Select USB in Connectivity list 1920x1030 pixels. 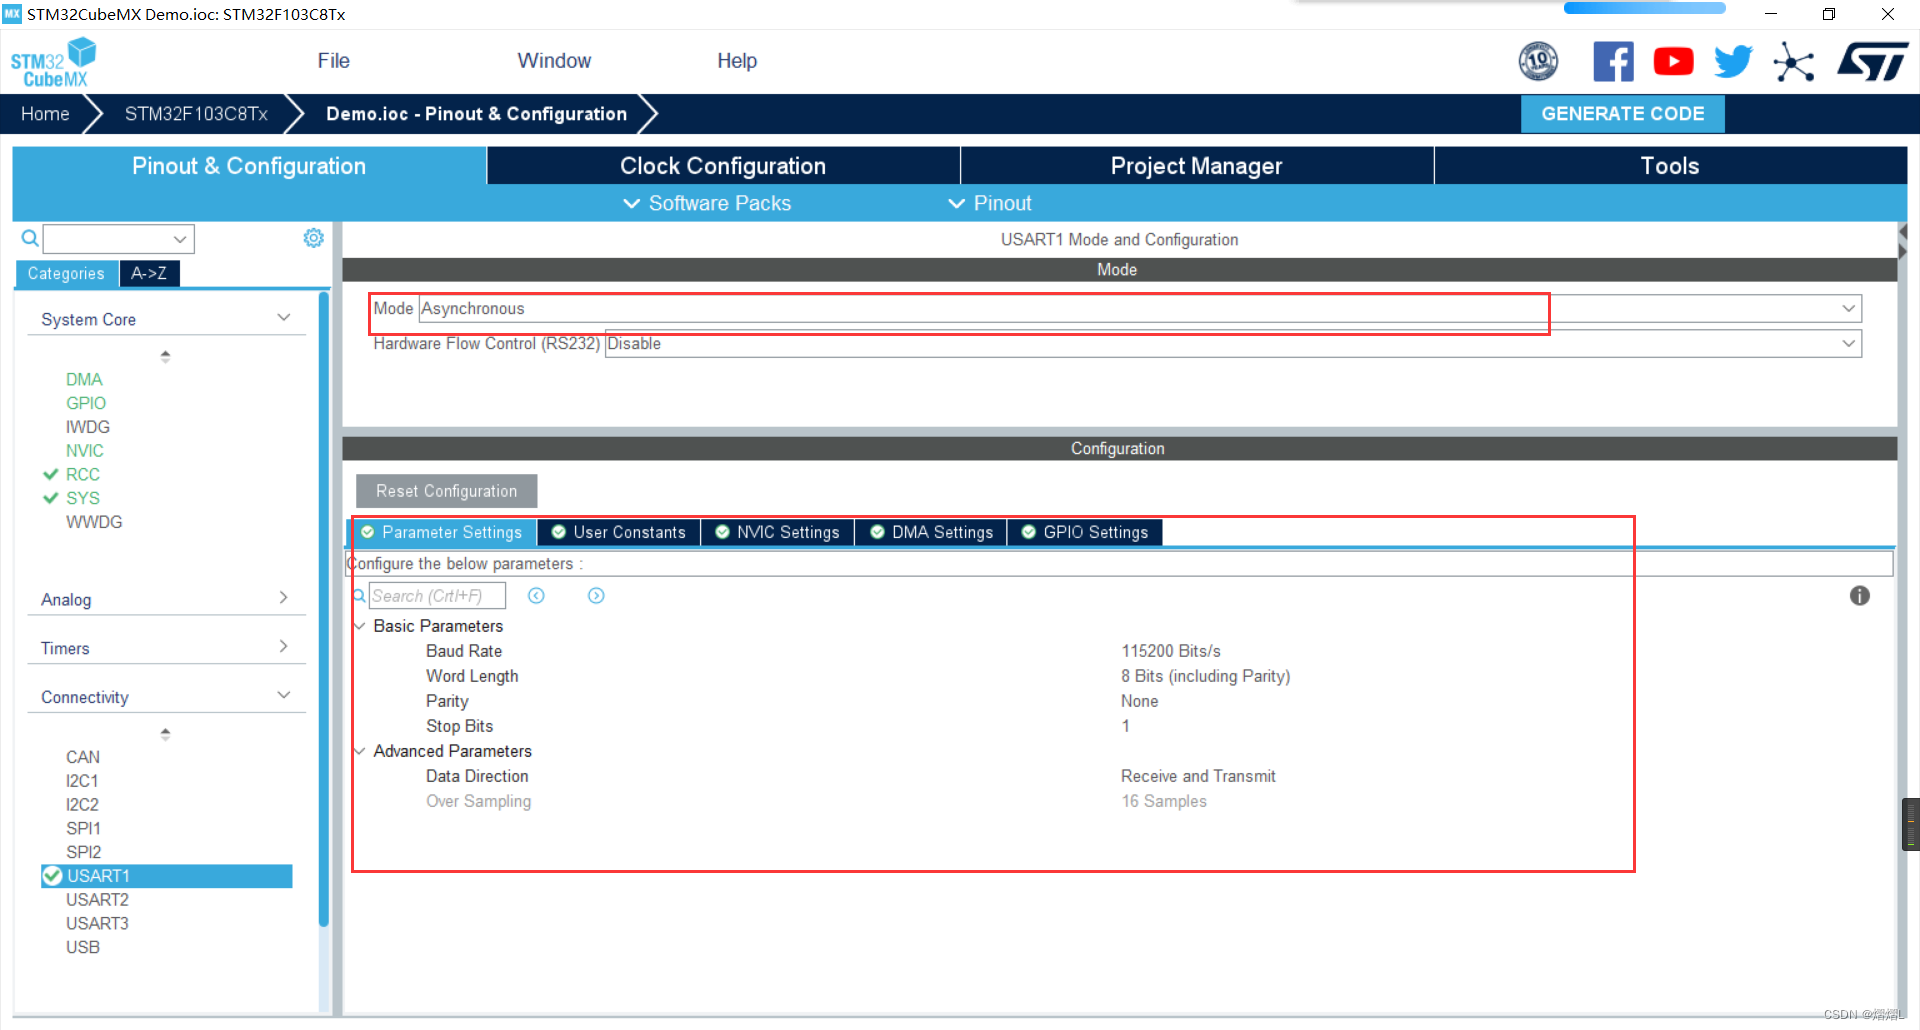click(x=83, y=947)
